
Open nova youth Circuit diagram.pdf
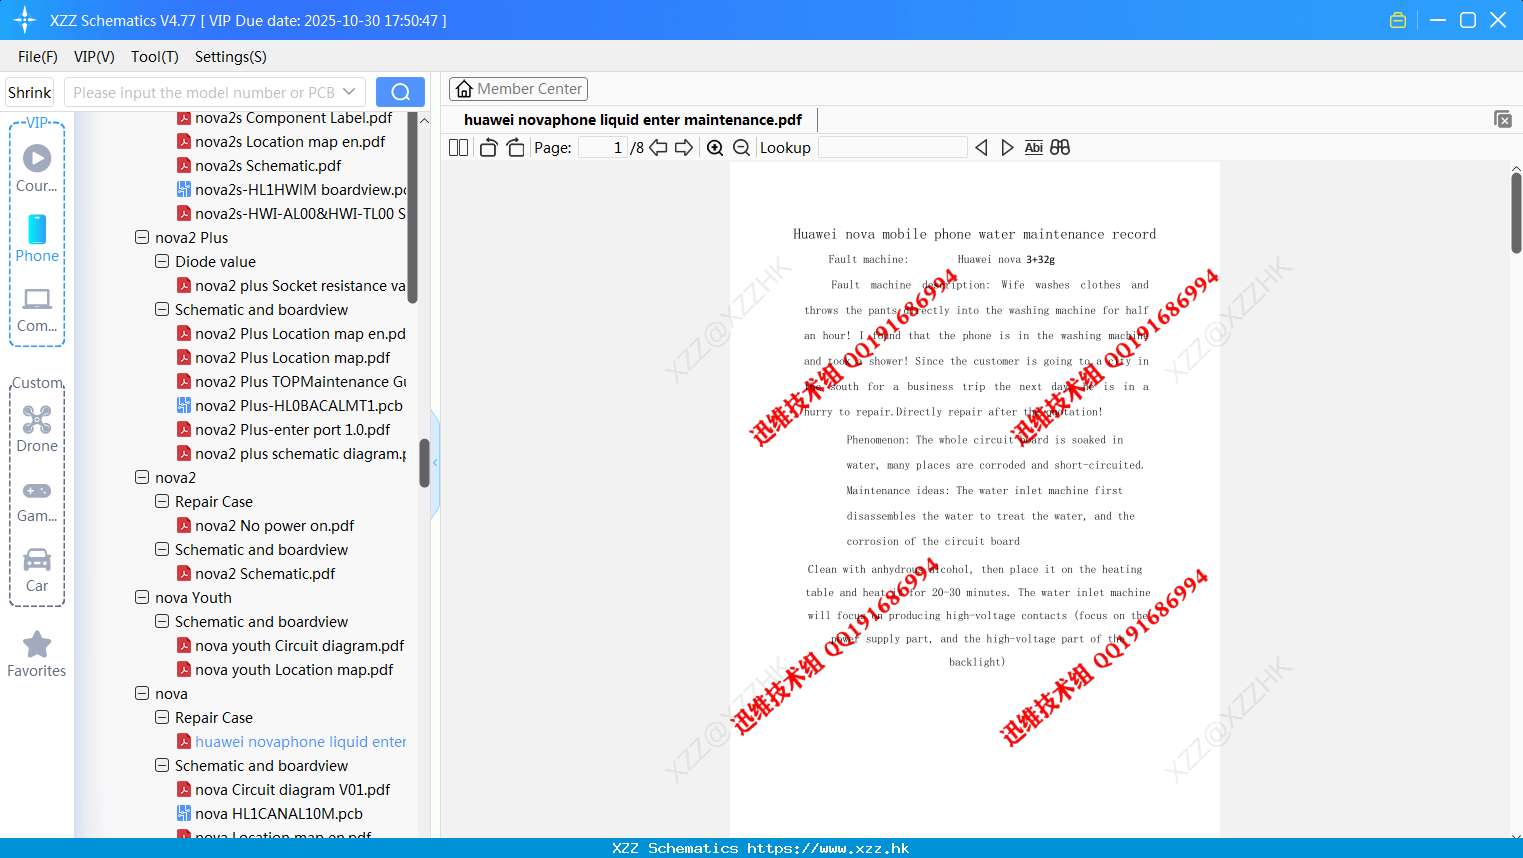pos(300,646)
